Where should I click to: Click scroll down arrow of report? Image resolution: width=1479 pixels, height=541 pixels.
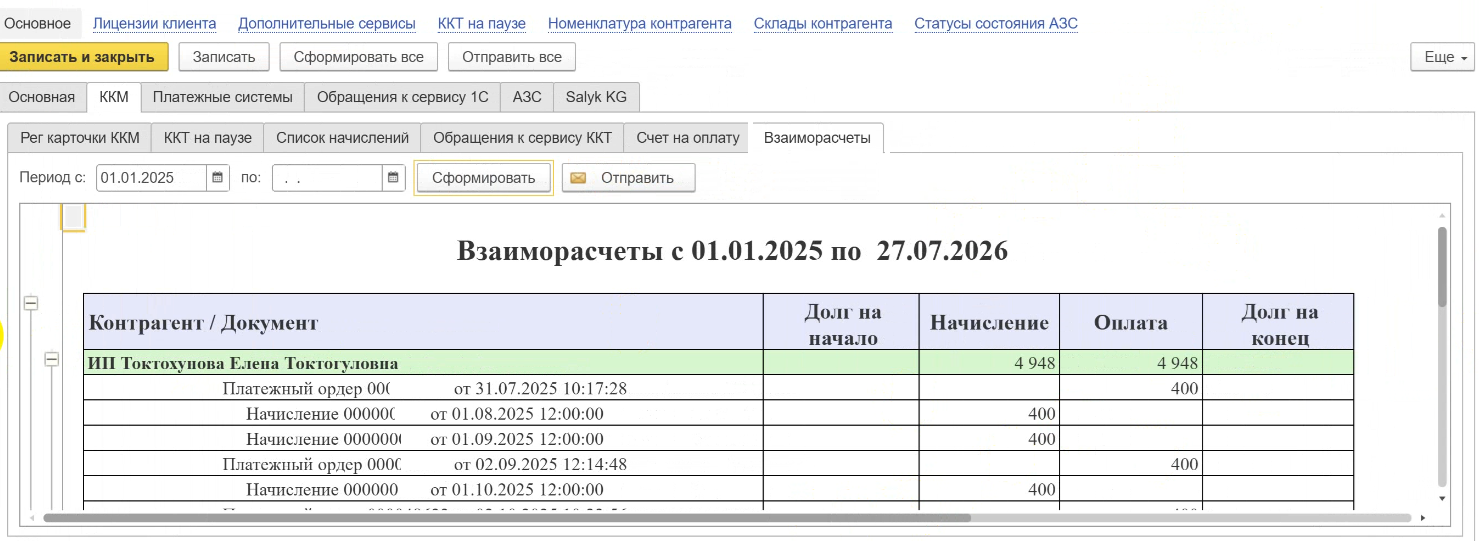pos(1442,497)
